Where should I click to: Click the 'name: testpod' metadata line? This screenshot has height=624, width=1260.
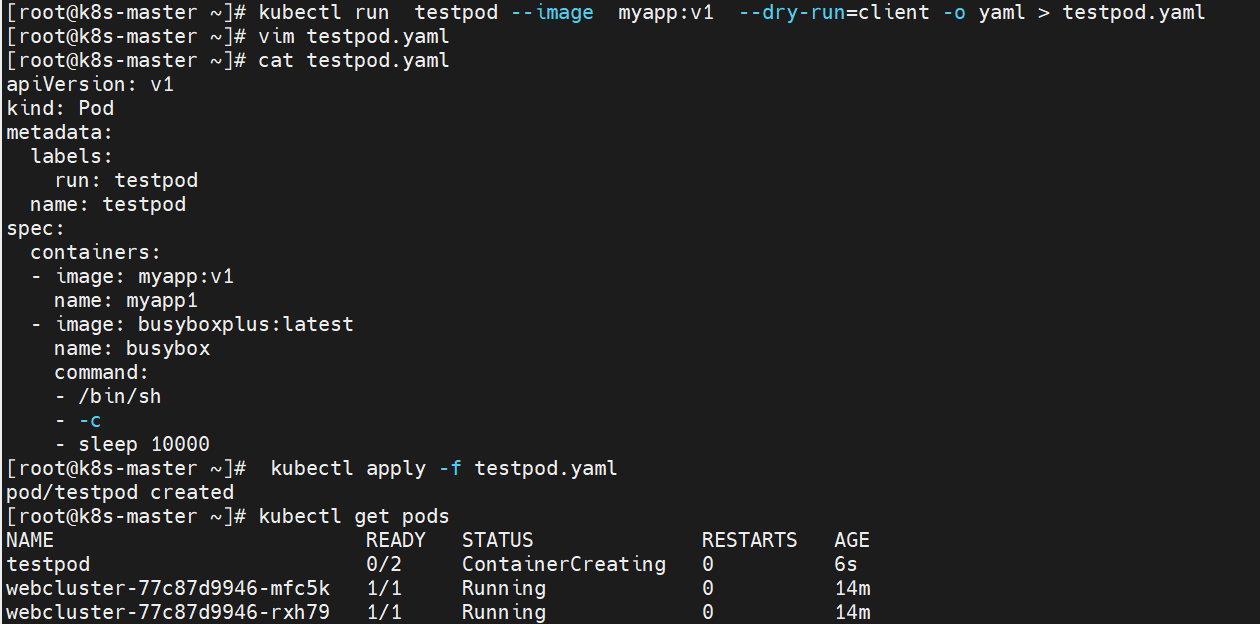108,205
